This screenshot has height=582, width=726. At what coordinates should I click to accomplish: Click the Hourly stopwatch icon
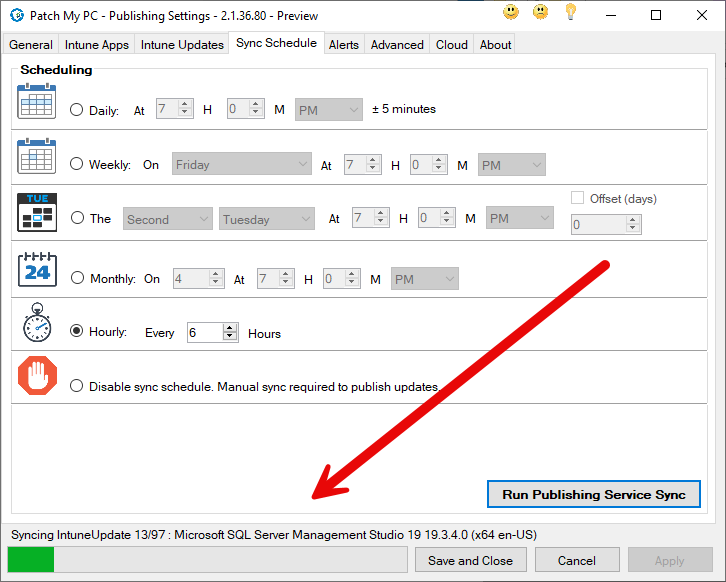[37, 323]
